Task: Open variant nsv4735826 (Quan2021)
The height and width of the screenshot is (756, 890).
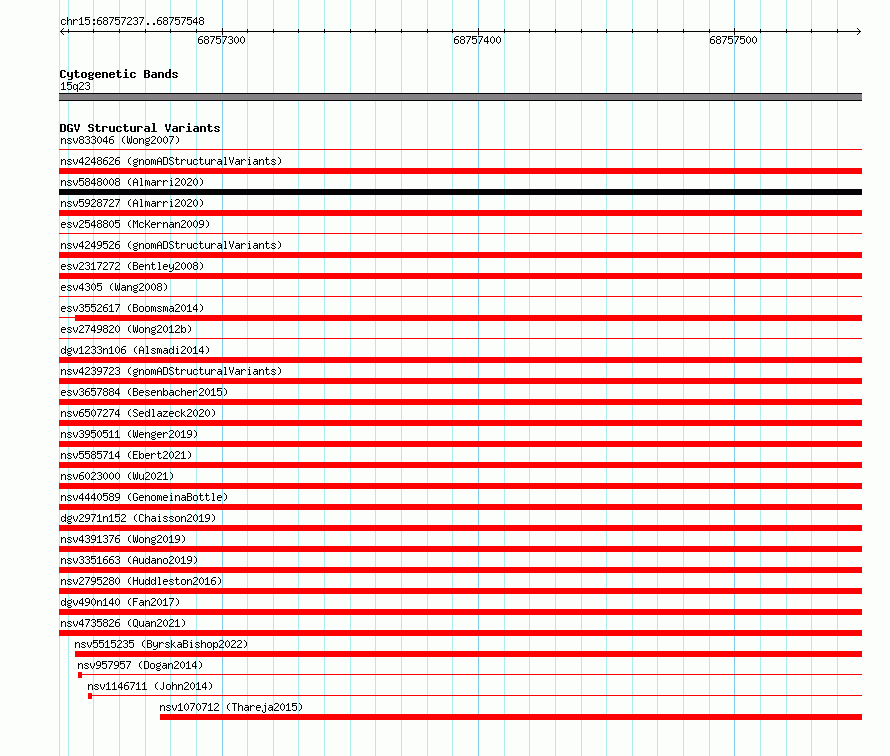Action: pos(123,623)
